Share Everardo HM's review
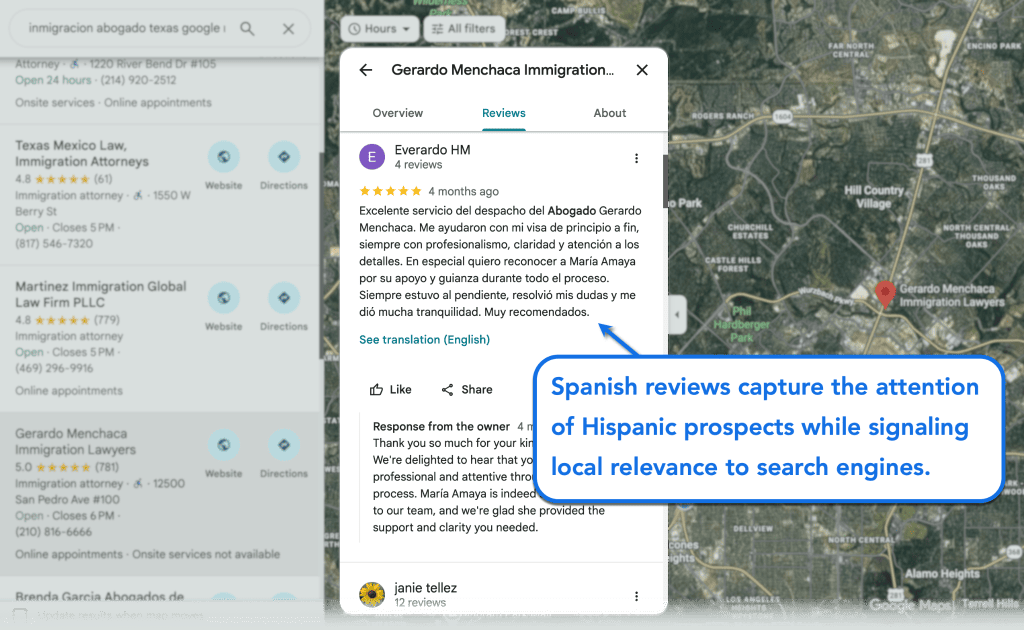Viewport: 1024px width, 630px height. 467,390
